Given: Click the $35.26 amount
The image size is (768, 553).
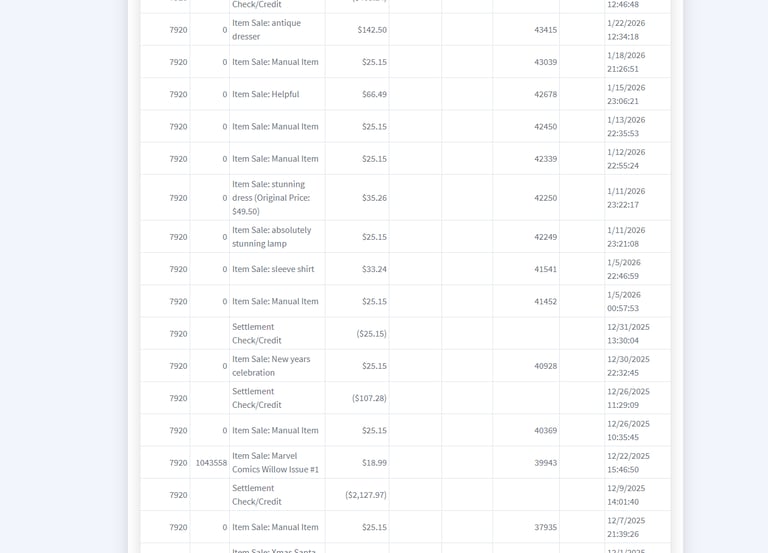Looking at the screenshot, I should point(374,198).
